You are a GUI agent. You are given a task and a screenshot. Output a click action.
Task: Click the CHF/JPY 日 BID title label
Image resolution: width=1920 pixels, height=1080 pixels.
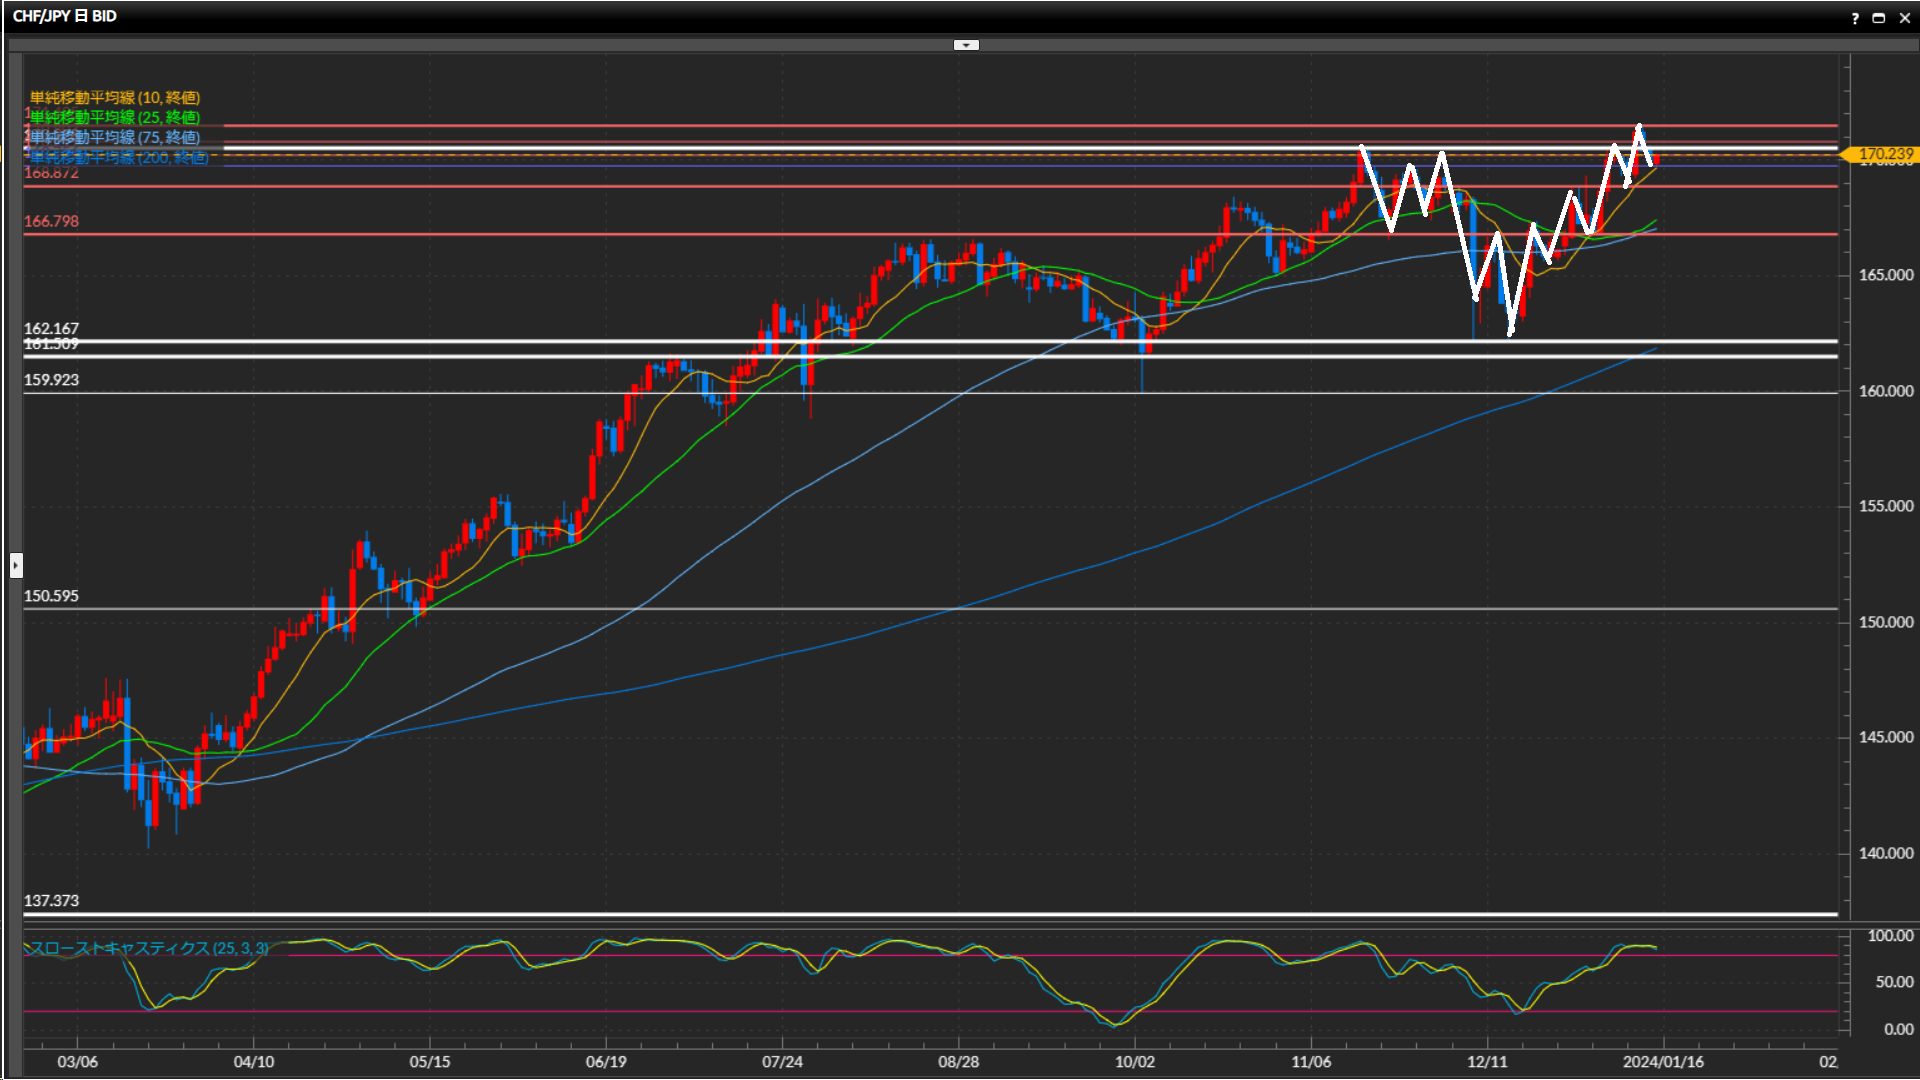[x=65, y=16]
